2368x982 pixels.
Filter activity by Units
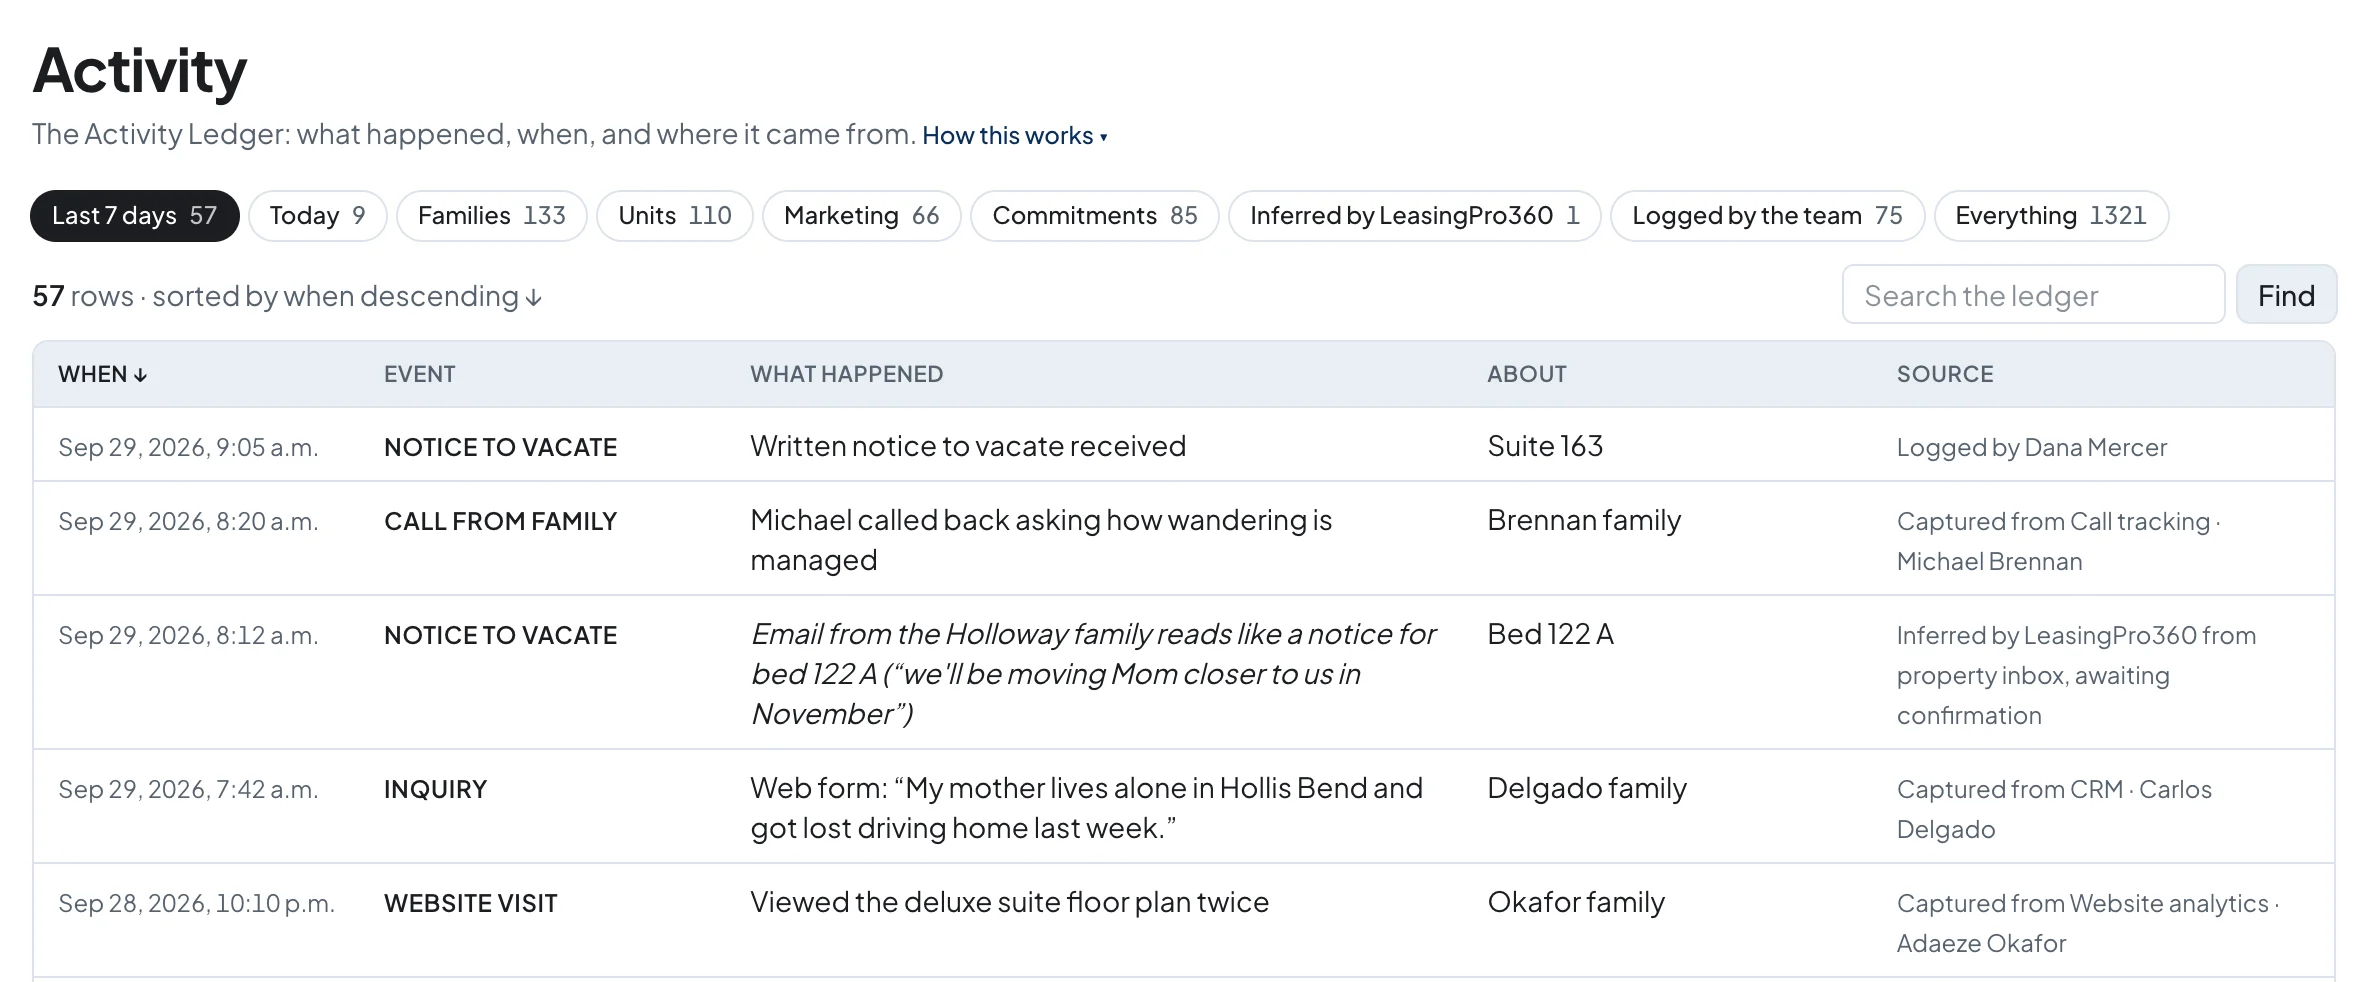tap(674, 216)
